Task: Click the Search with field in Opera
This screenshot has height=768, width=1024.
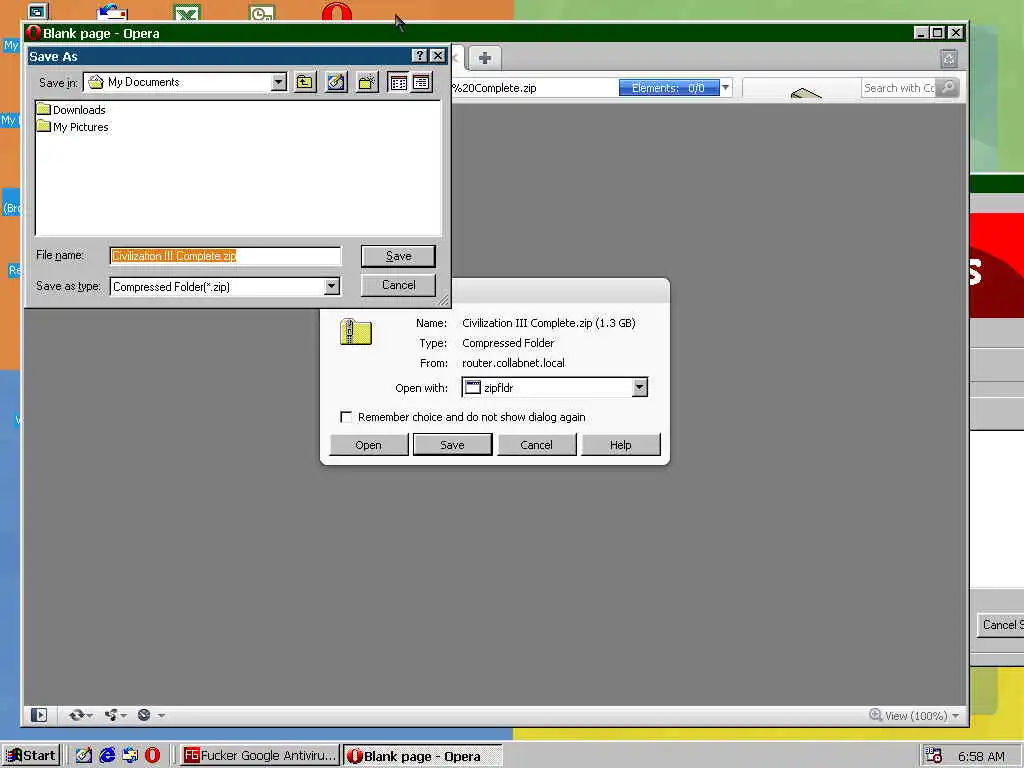Action: click(899, 88)
